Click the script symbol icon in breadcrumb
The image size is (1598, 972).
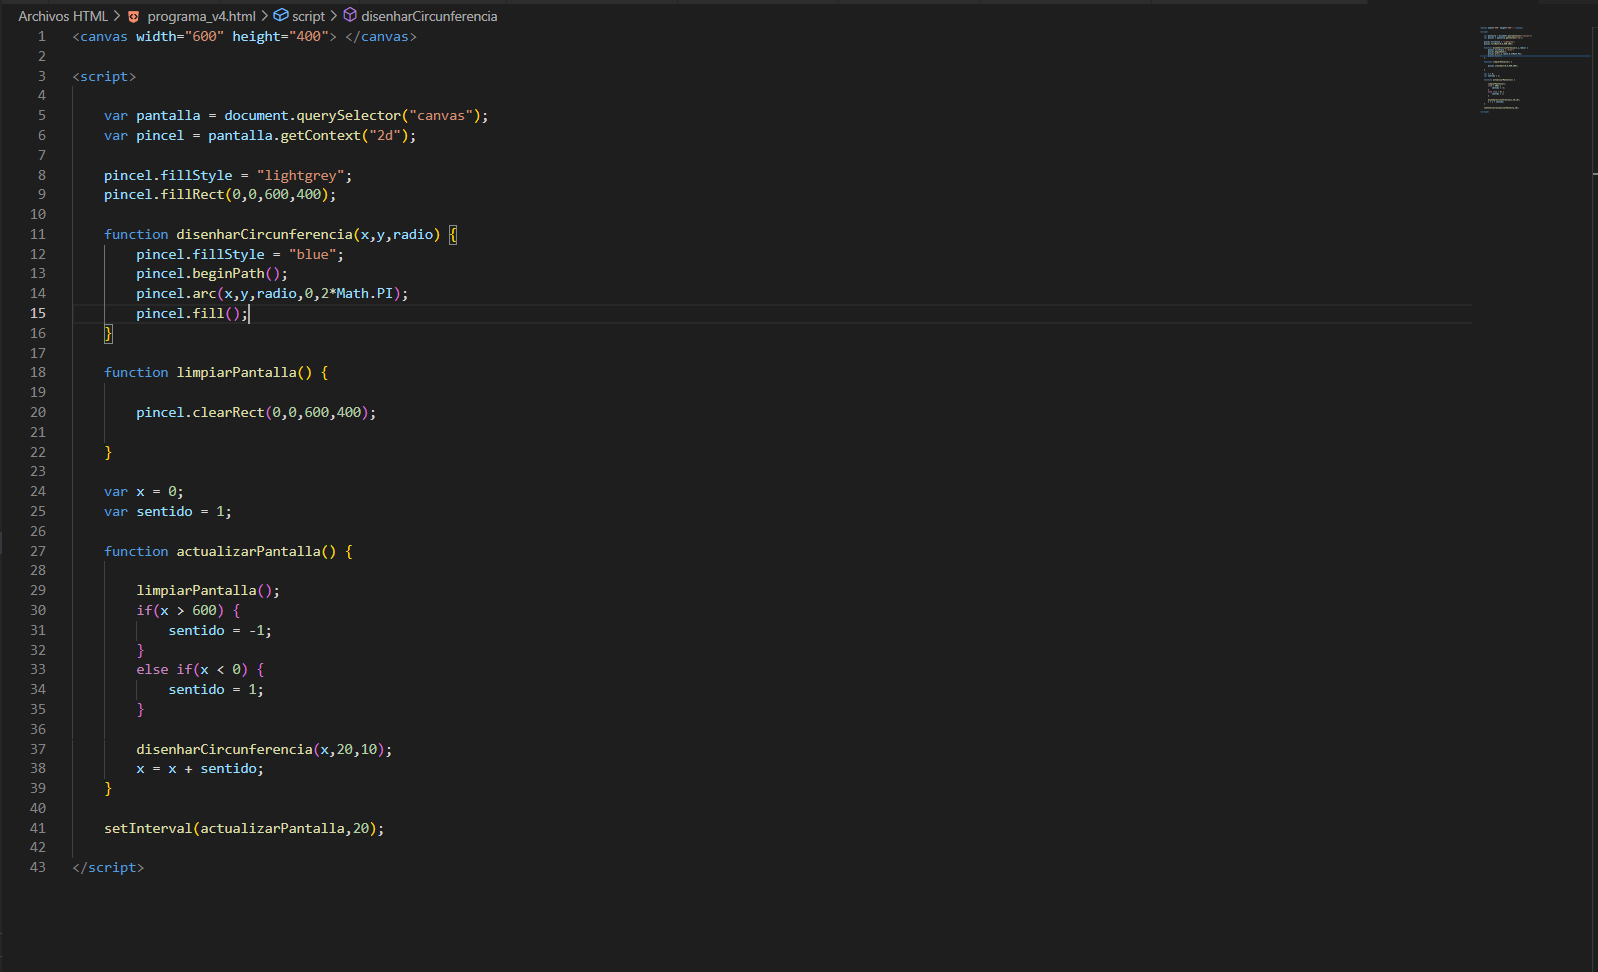pyautogui.click(x=281, y=15)
